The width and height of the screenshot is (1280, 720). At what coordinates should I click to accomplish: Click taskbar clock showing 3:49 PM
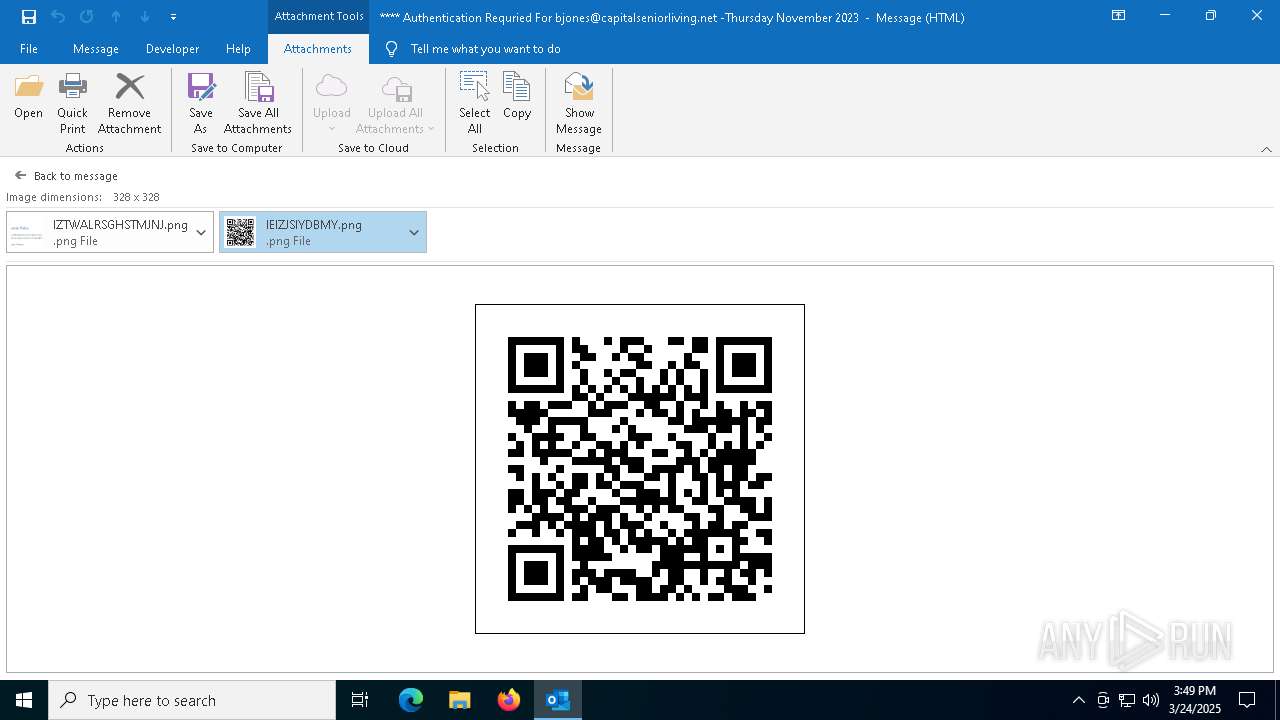(x=1195, y=700)
